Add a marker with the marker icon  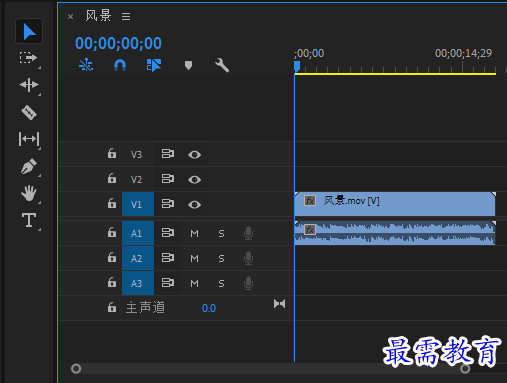pyautogui.click(x=188, y=65)
